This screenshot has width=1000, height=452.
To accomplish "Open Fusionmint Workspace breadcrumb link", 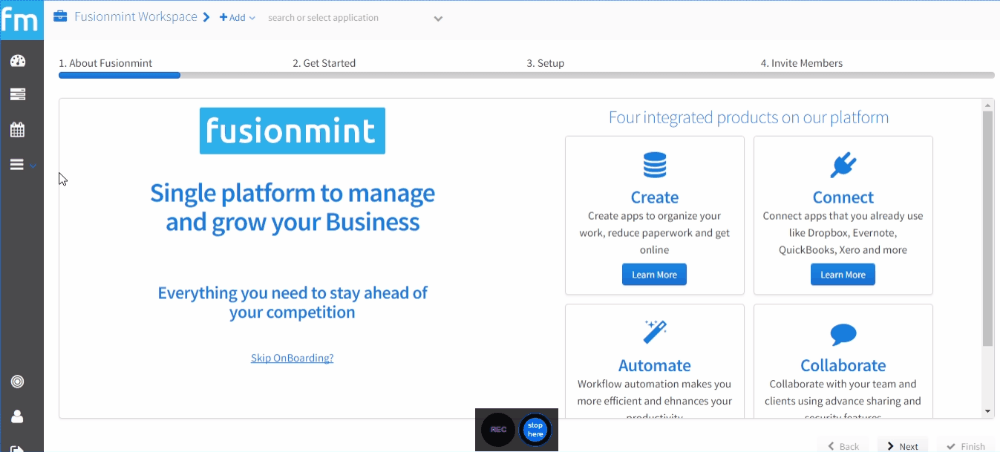I will pyautogui.click(x=136, y=17).
